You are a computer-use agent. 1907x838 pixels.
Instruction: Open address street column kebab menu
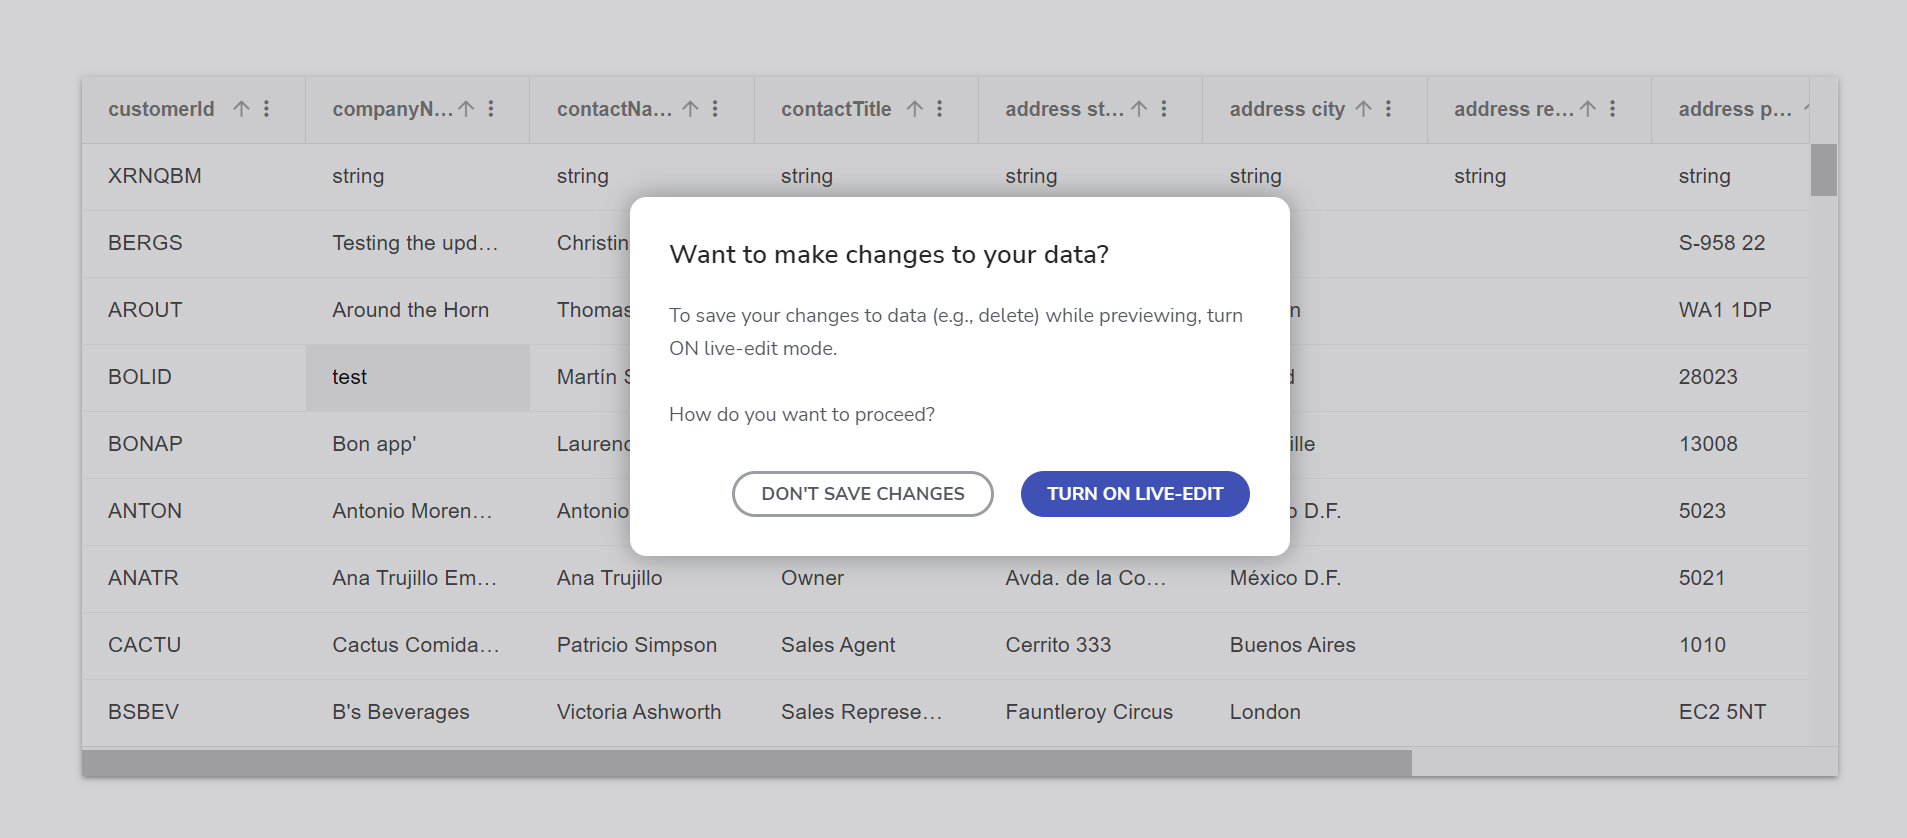click(x=1164, y=109)
